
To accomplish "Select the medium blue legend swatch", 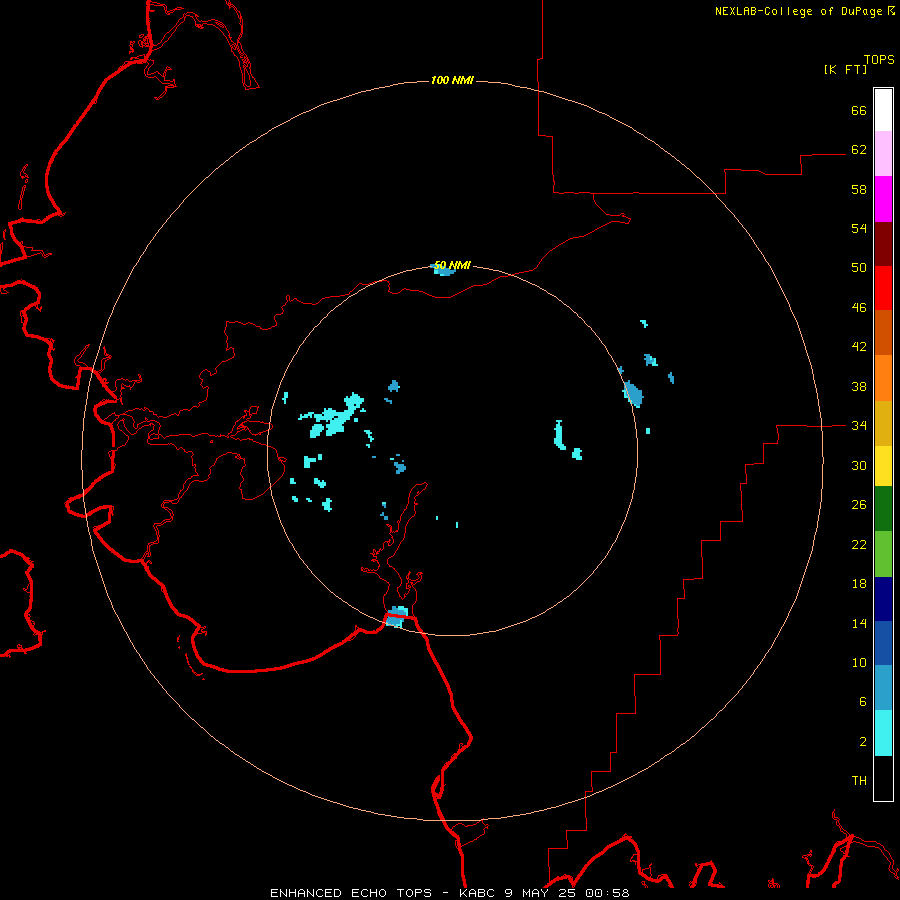I will 883,643.
